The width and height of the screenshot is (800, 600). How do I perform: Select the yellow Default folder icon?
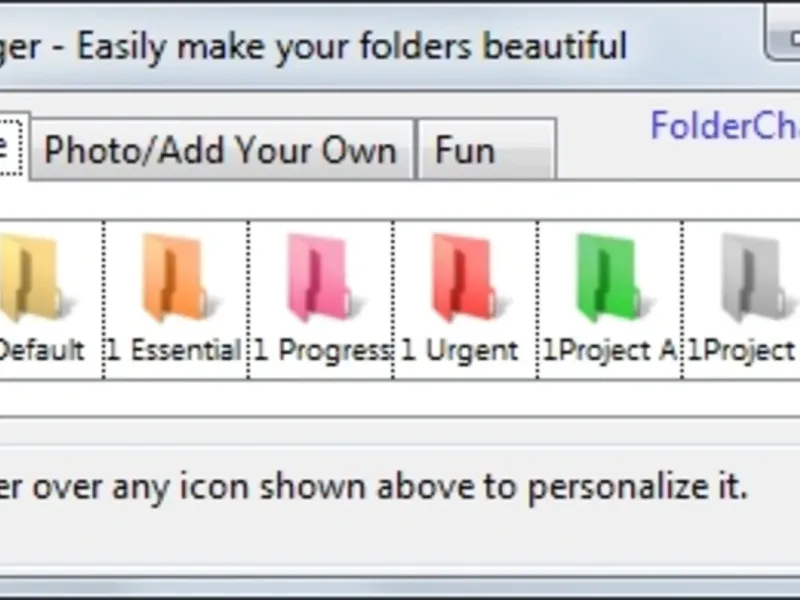30,278
